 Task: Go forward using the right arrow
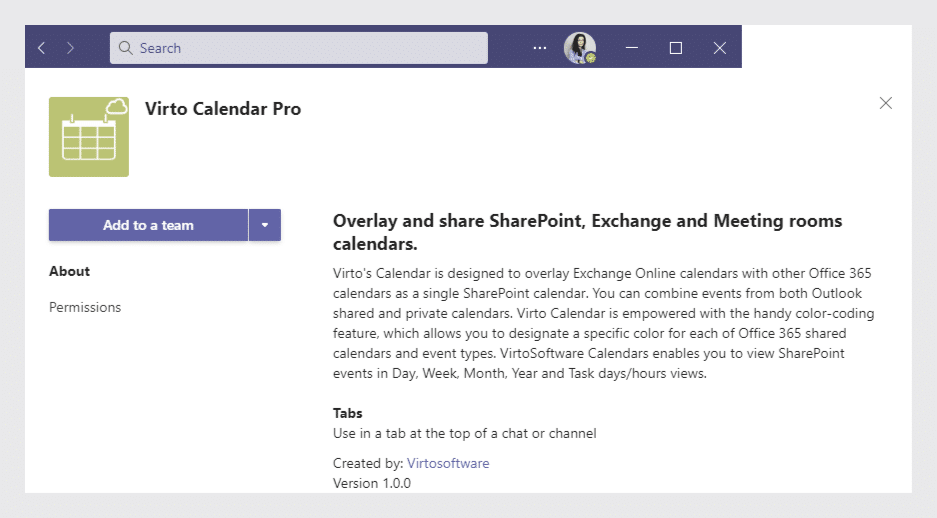click(x=70, y=48)
